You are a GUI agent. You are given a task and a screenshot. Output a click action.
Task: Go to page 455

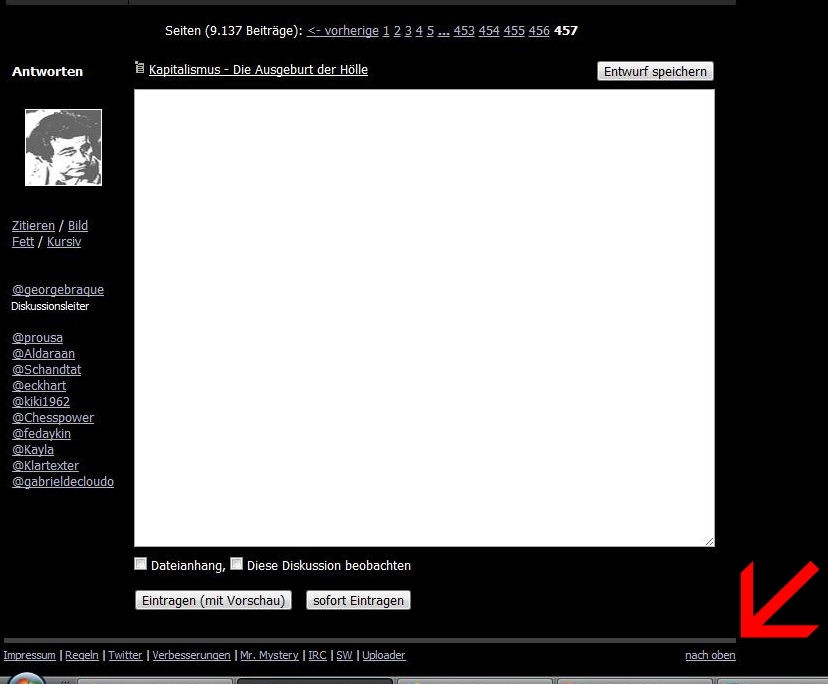pos(514,31)
